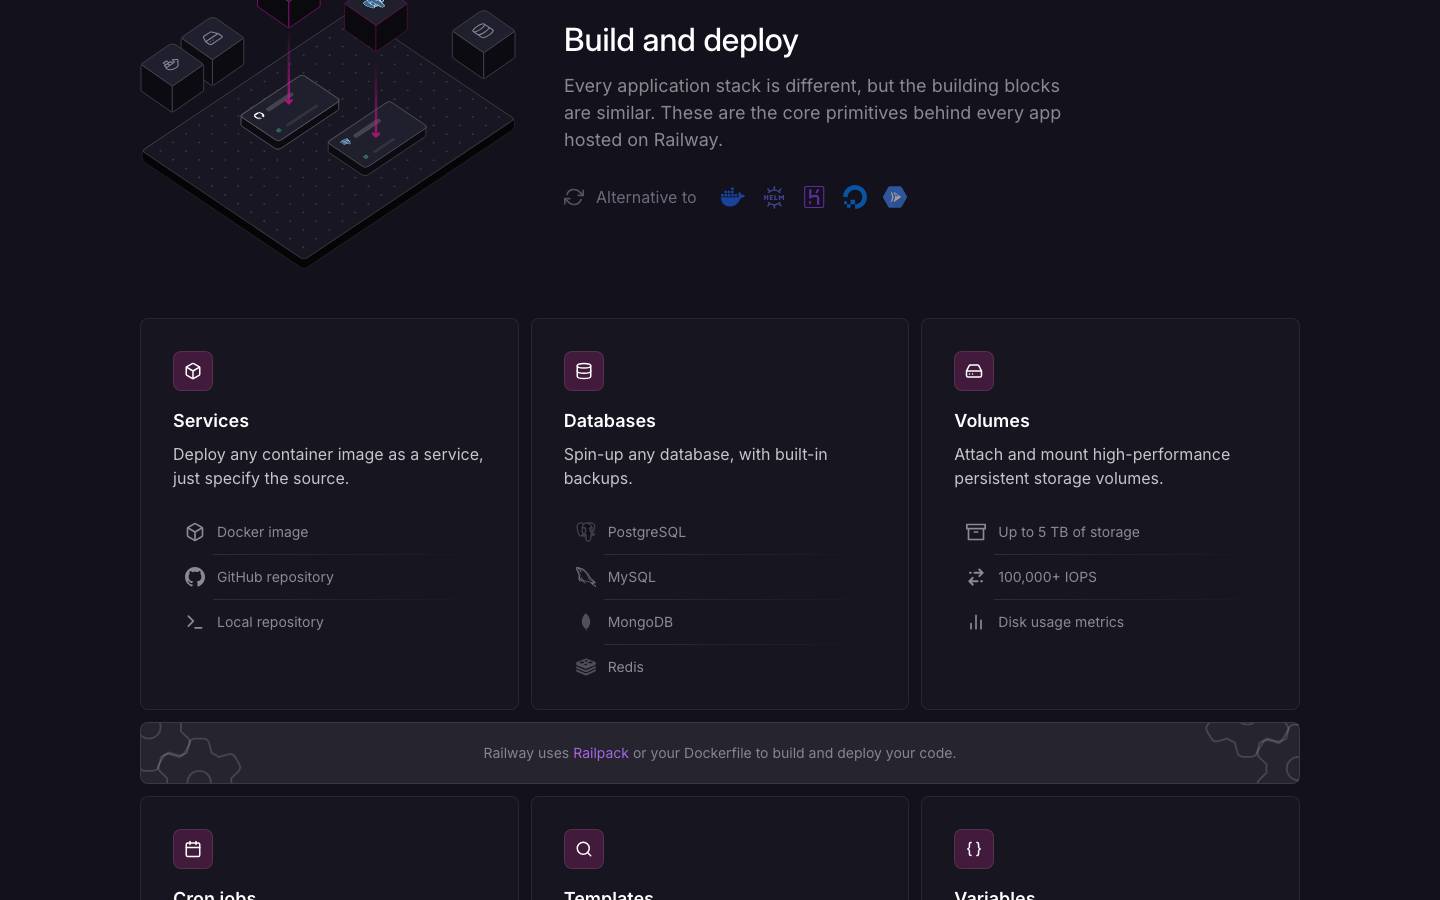Click the Google Cloud Run logo icon

pos(895,197)
